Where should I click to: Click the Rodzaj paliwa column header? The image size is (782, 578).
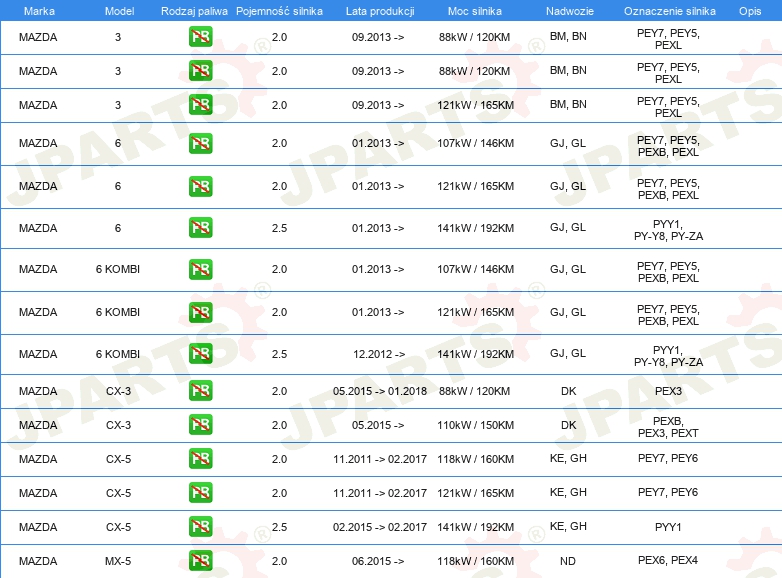click(194, 10)
